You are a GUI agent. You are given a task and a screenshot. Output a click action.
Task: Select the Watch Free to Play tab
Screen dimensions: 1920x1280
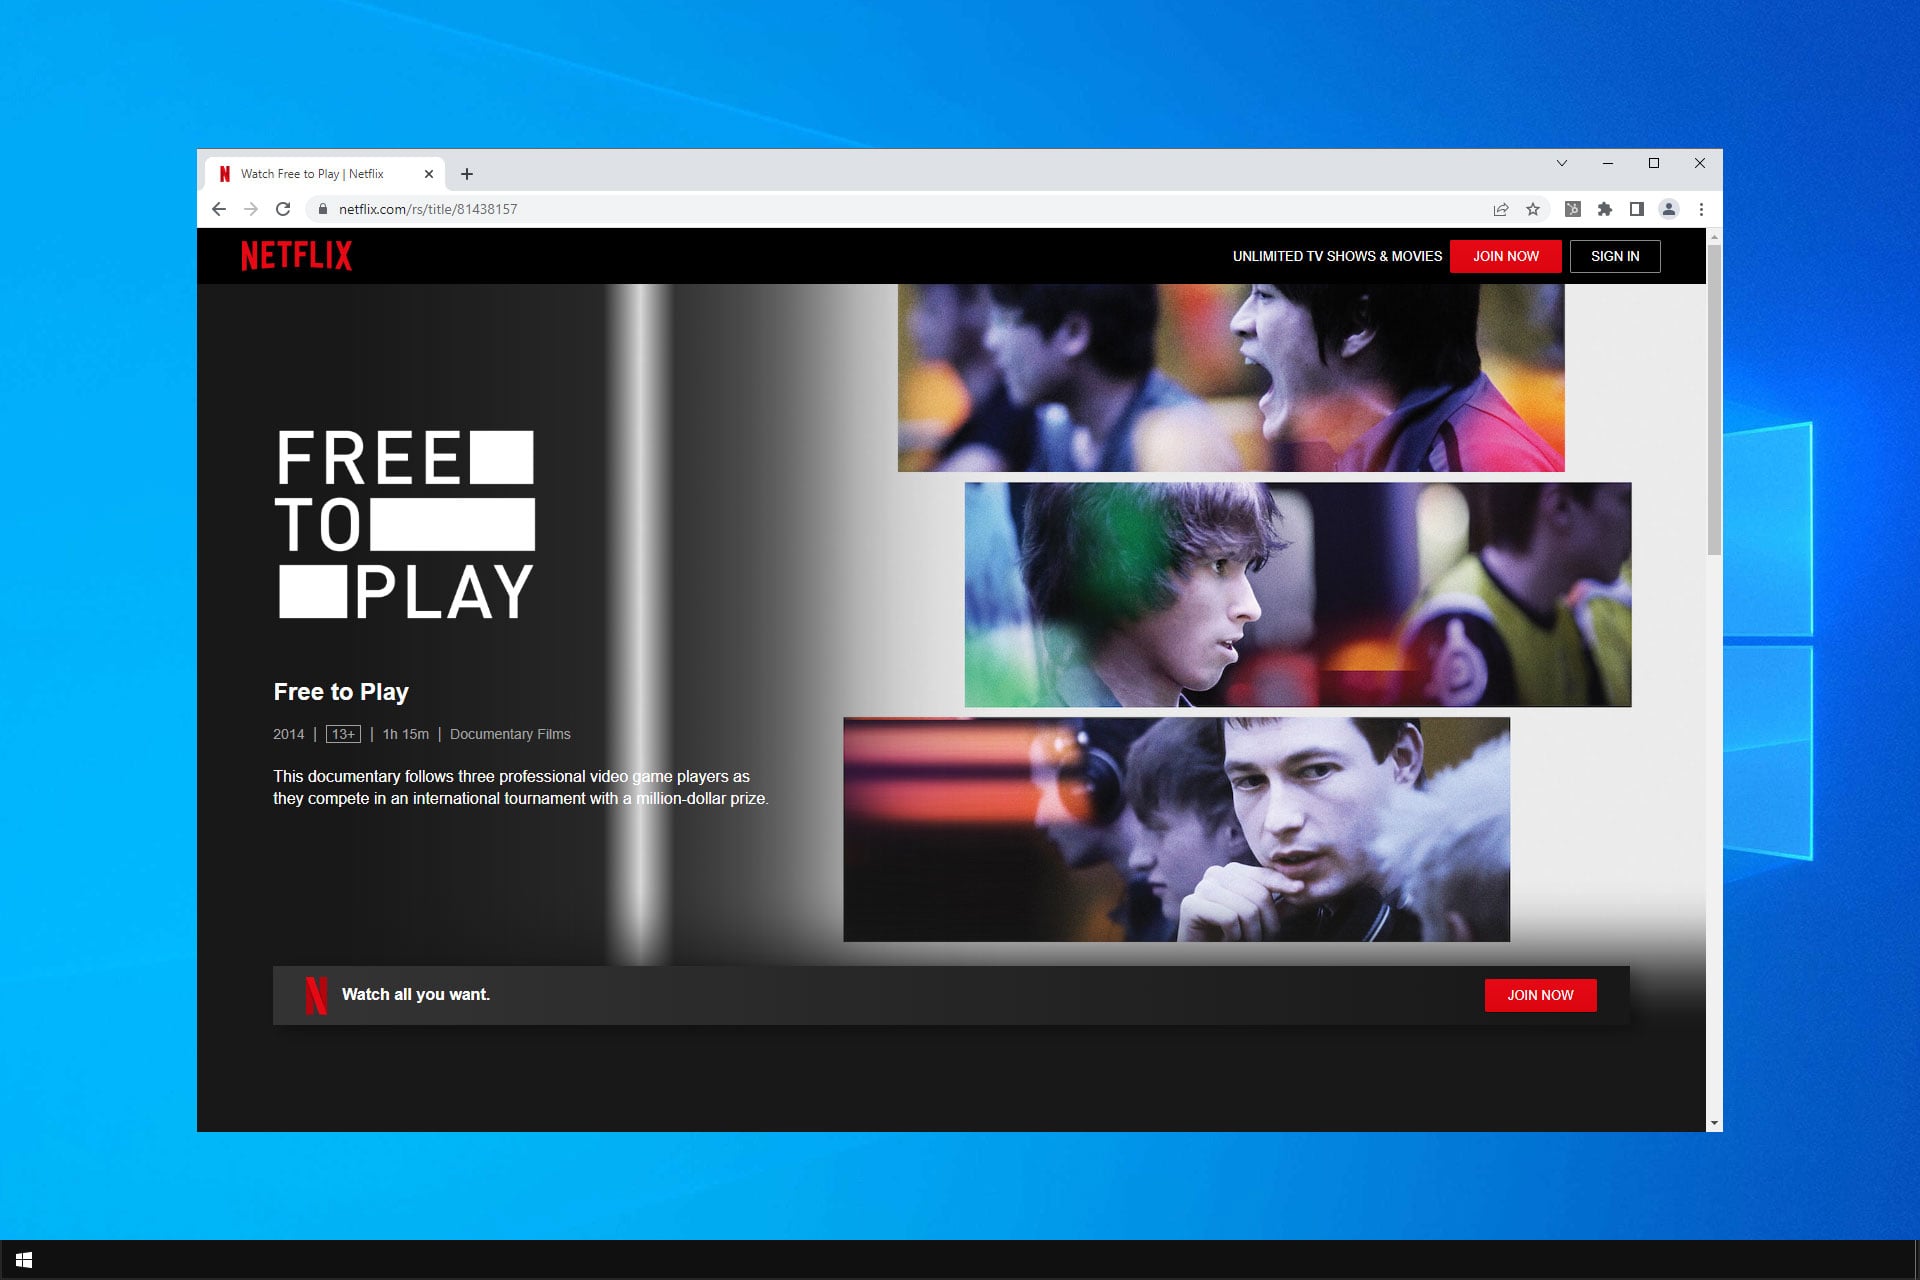click(x=312, y=174)
